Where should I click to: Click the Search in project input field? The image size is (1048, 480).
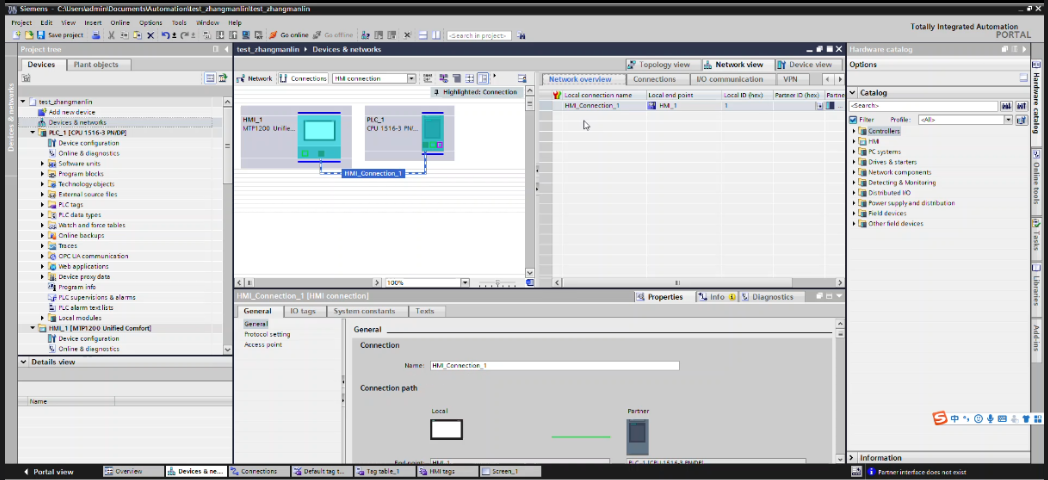pyautogui.click(x=479, y=35)
